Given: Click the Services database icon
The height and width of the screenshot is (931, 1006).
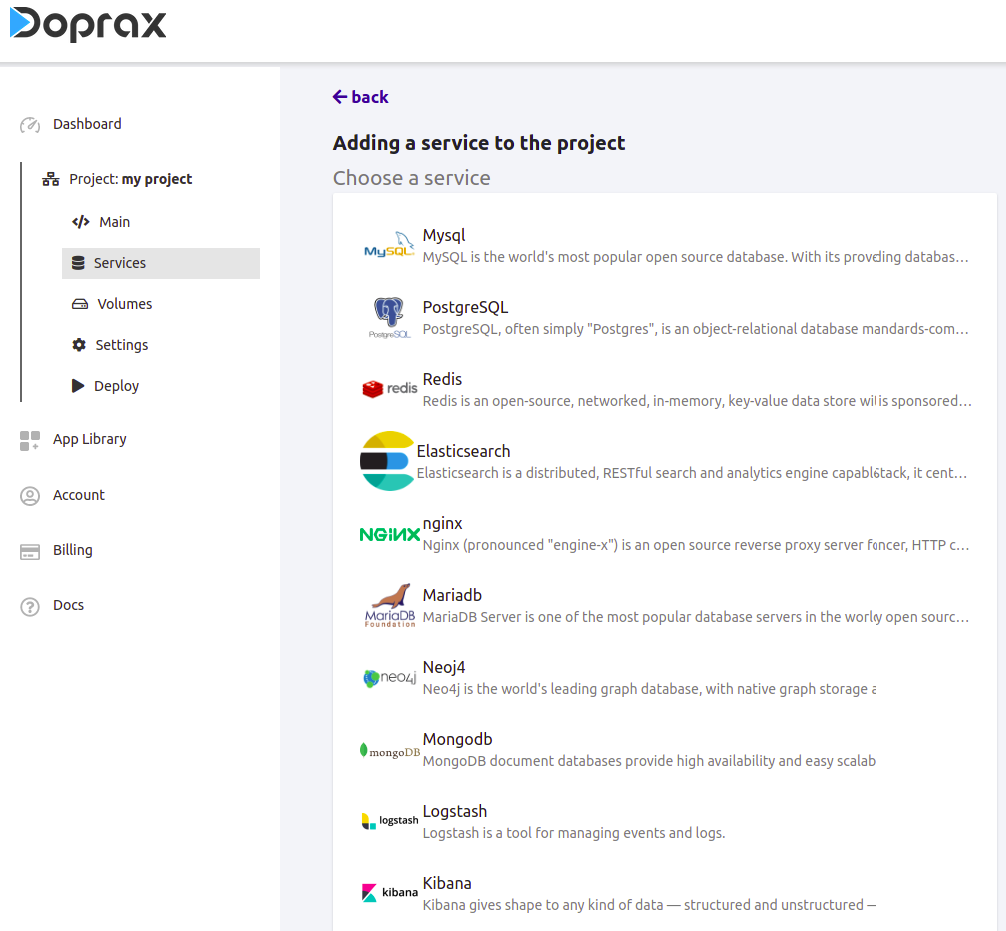Looking at the screenshot, I should (78, 263).
